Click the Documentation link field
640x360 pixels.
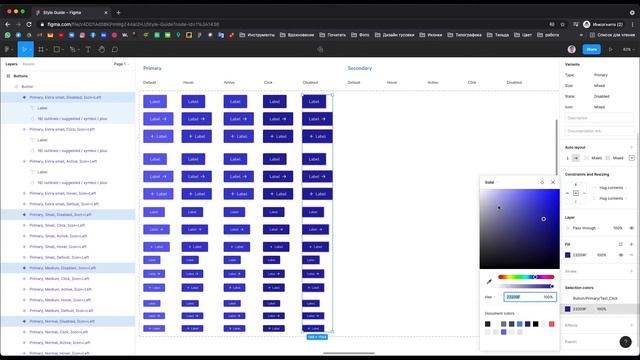tap(599, 131)
